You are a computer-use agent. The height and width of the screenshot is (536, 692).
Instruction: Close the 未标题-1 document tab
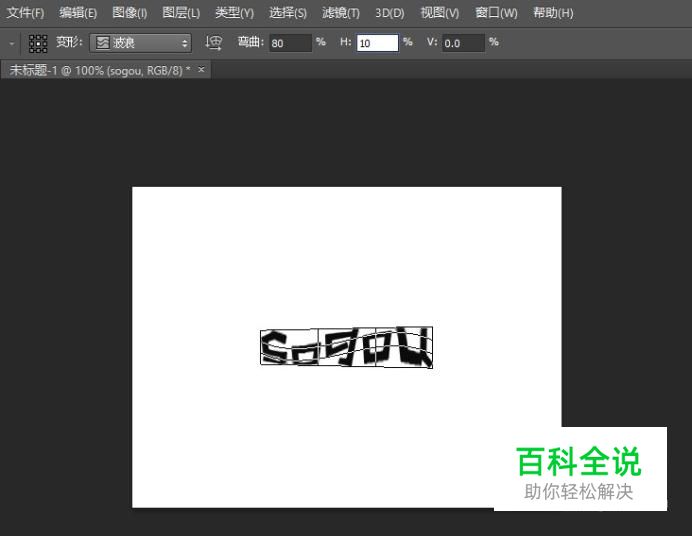pos(201,69)
